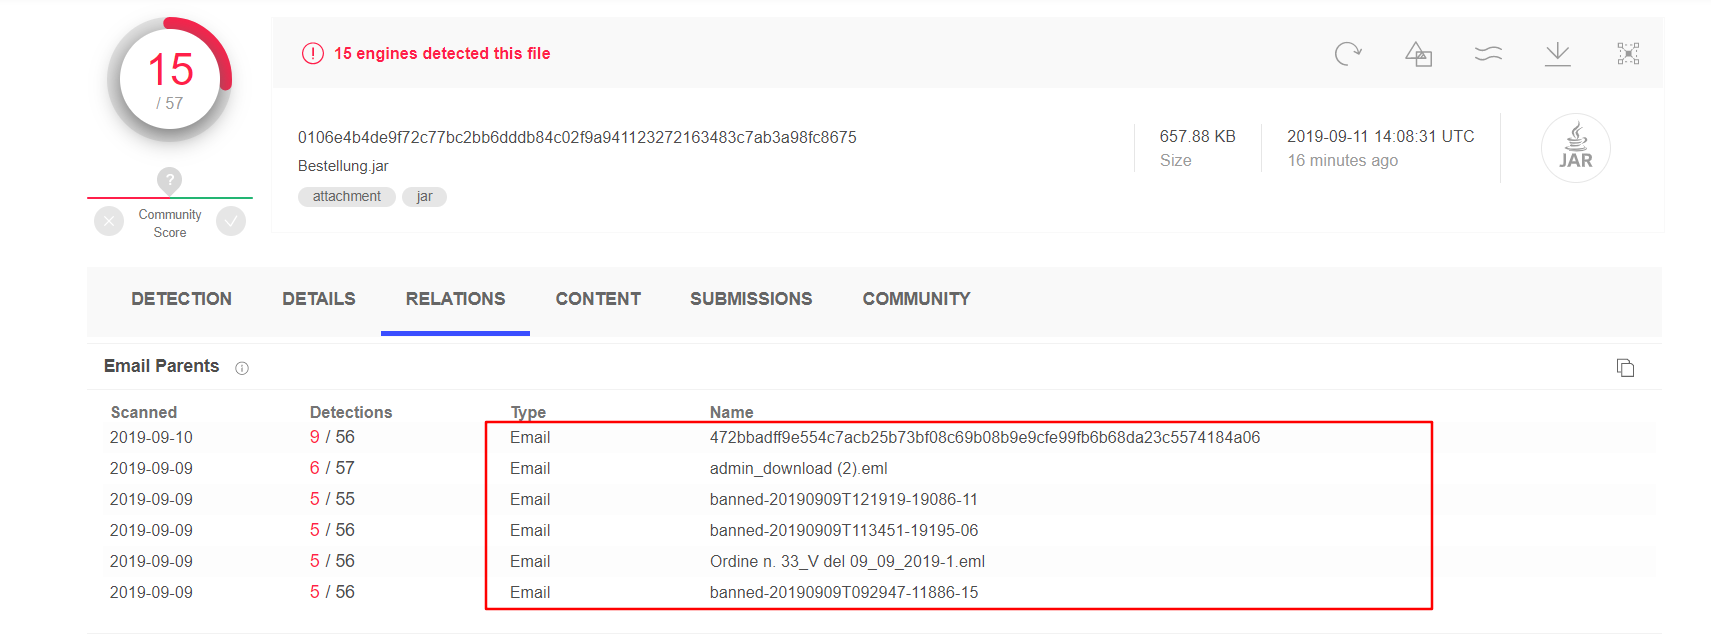Open Ordine n. 33_V del 09_09_2019-1.eml entry

pyautogui.click(x=847, y=562)
